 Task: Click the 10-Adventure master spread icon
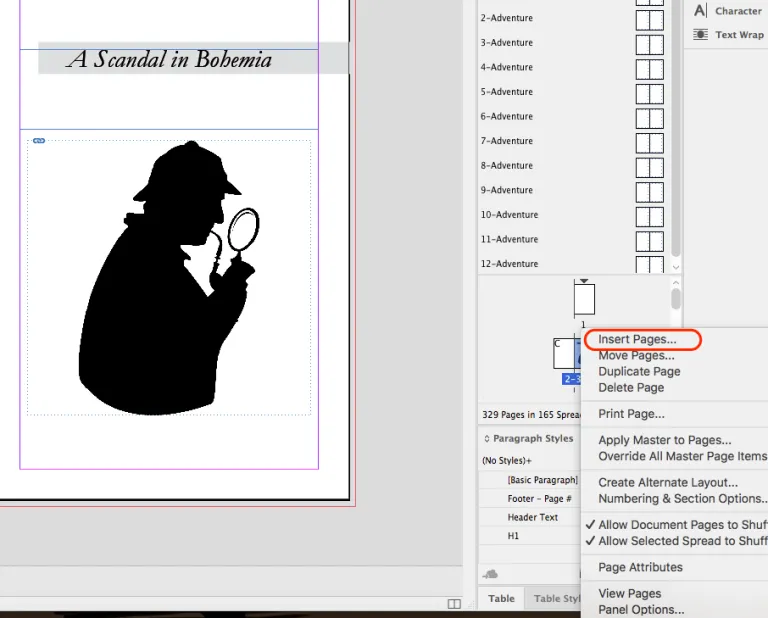click(x=649, y=216)
